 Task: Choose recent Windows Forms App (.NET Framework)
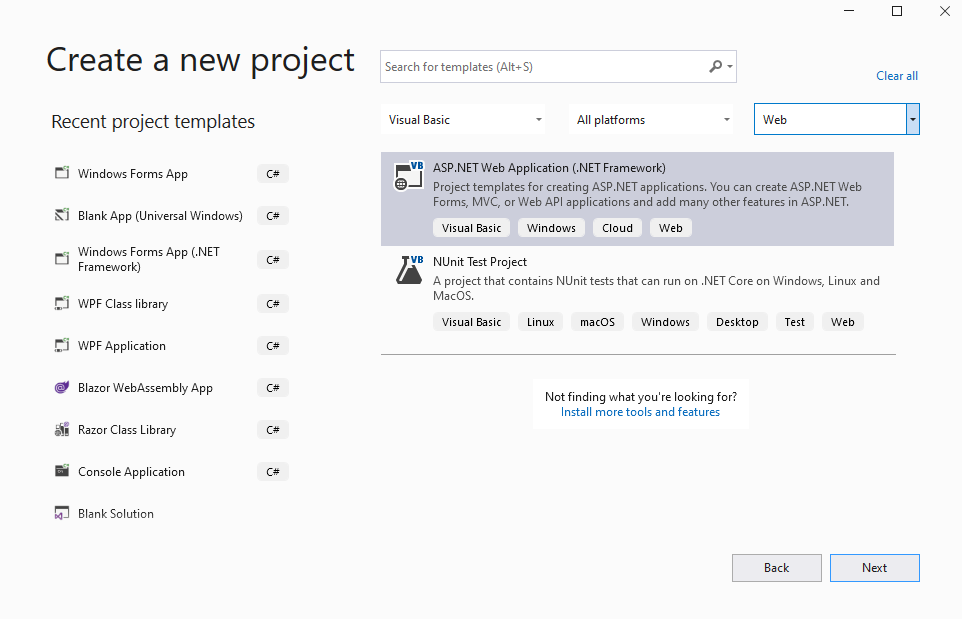click(x=171, y=260)
